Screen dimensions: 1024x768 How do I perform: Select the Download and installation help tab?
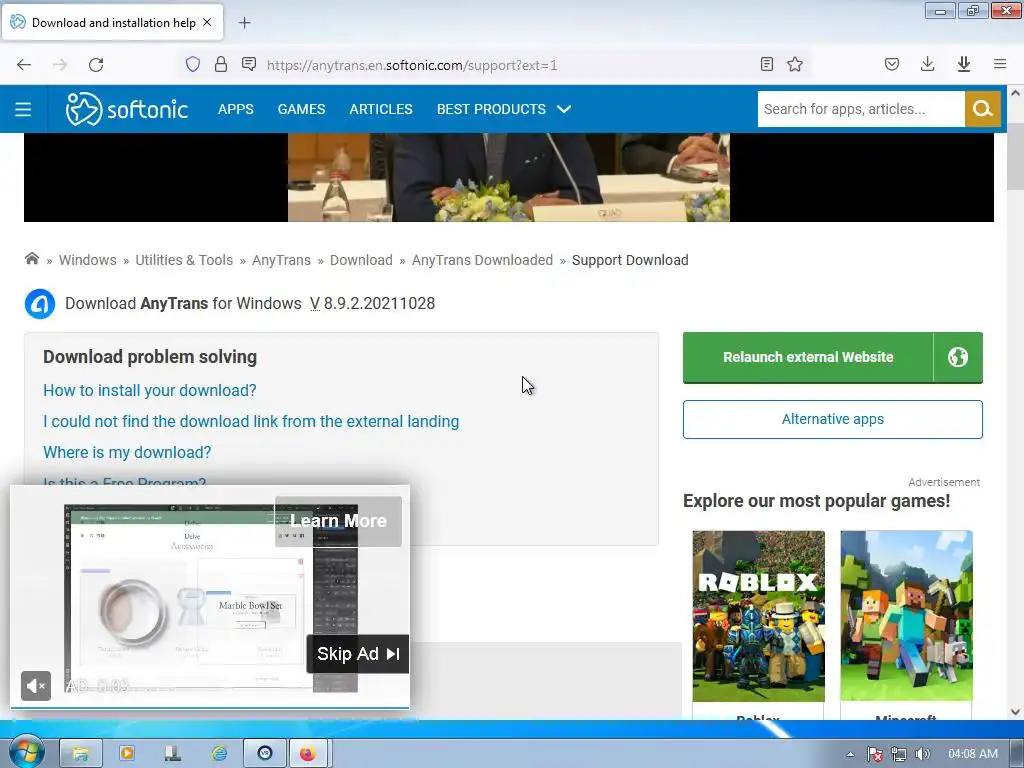[113, 23]
